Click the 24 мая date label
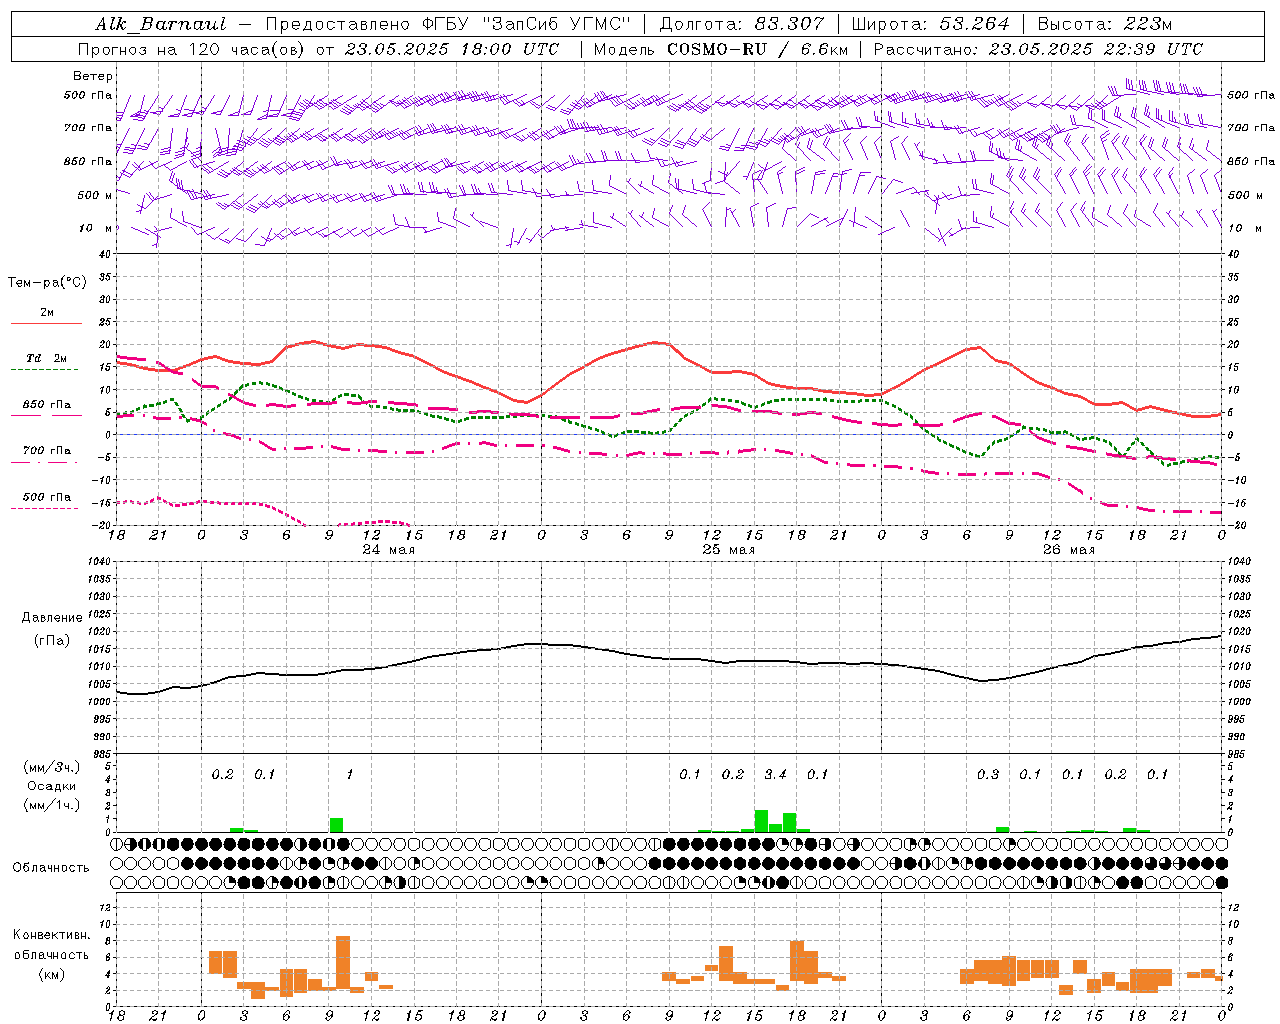This screenshot has width=1280, height=1024. tap(388, 550)
